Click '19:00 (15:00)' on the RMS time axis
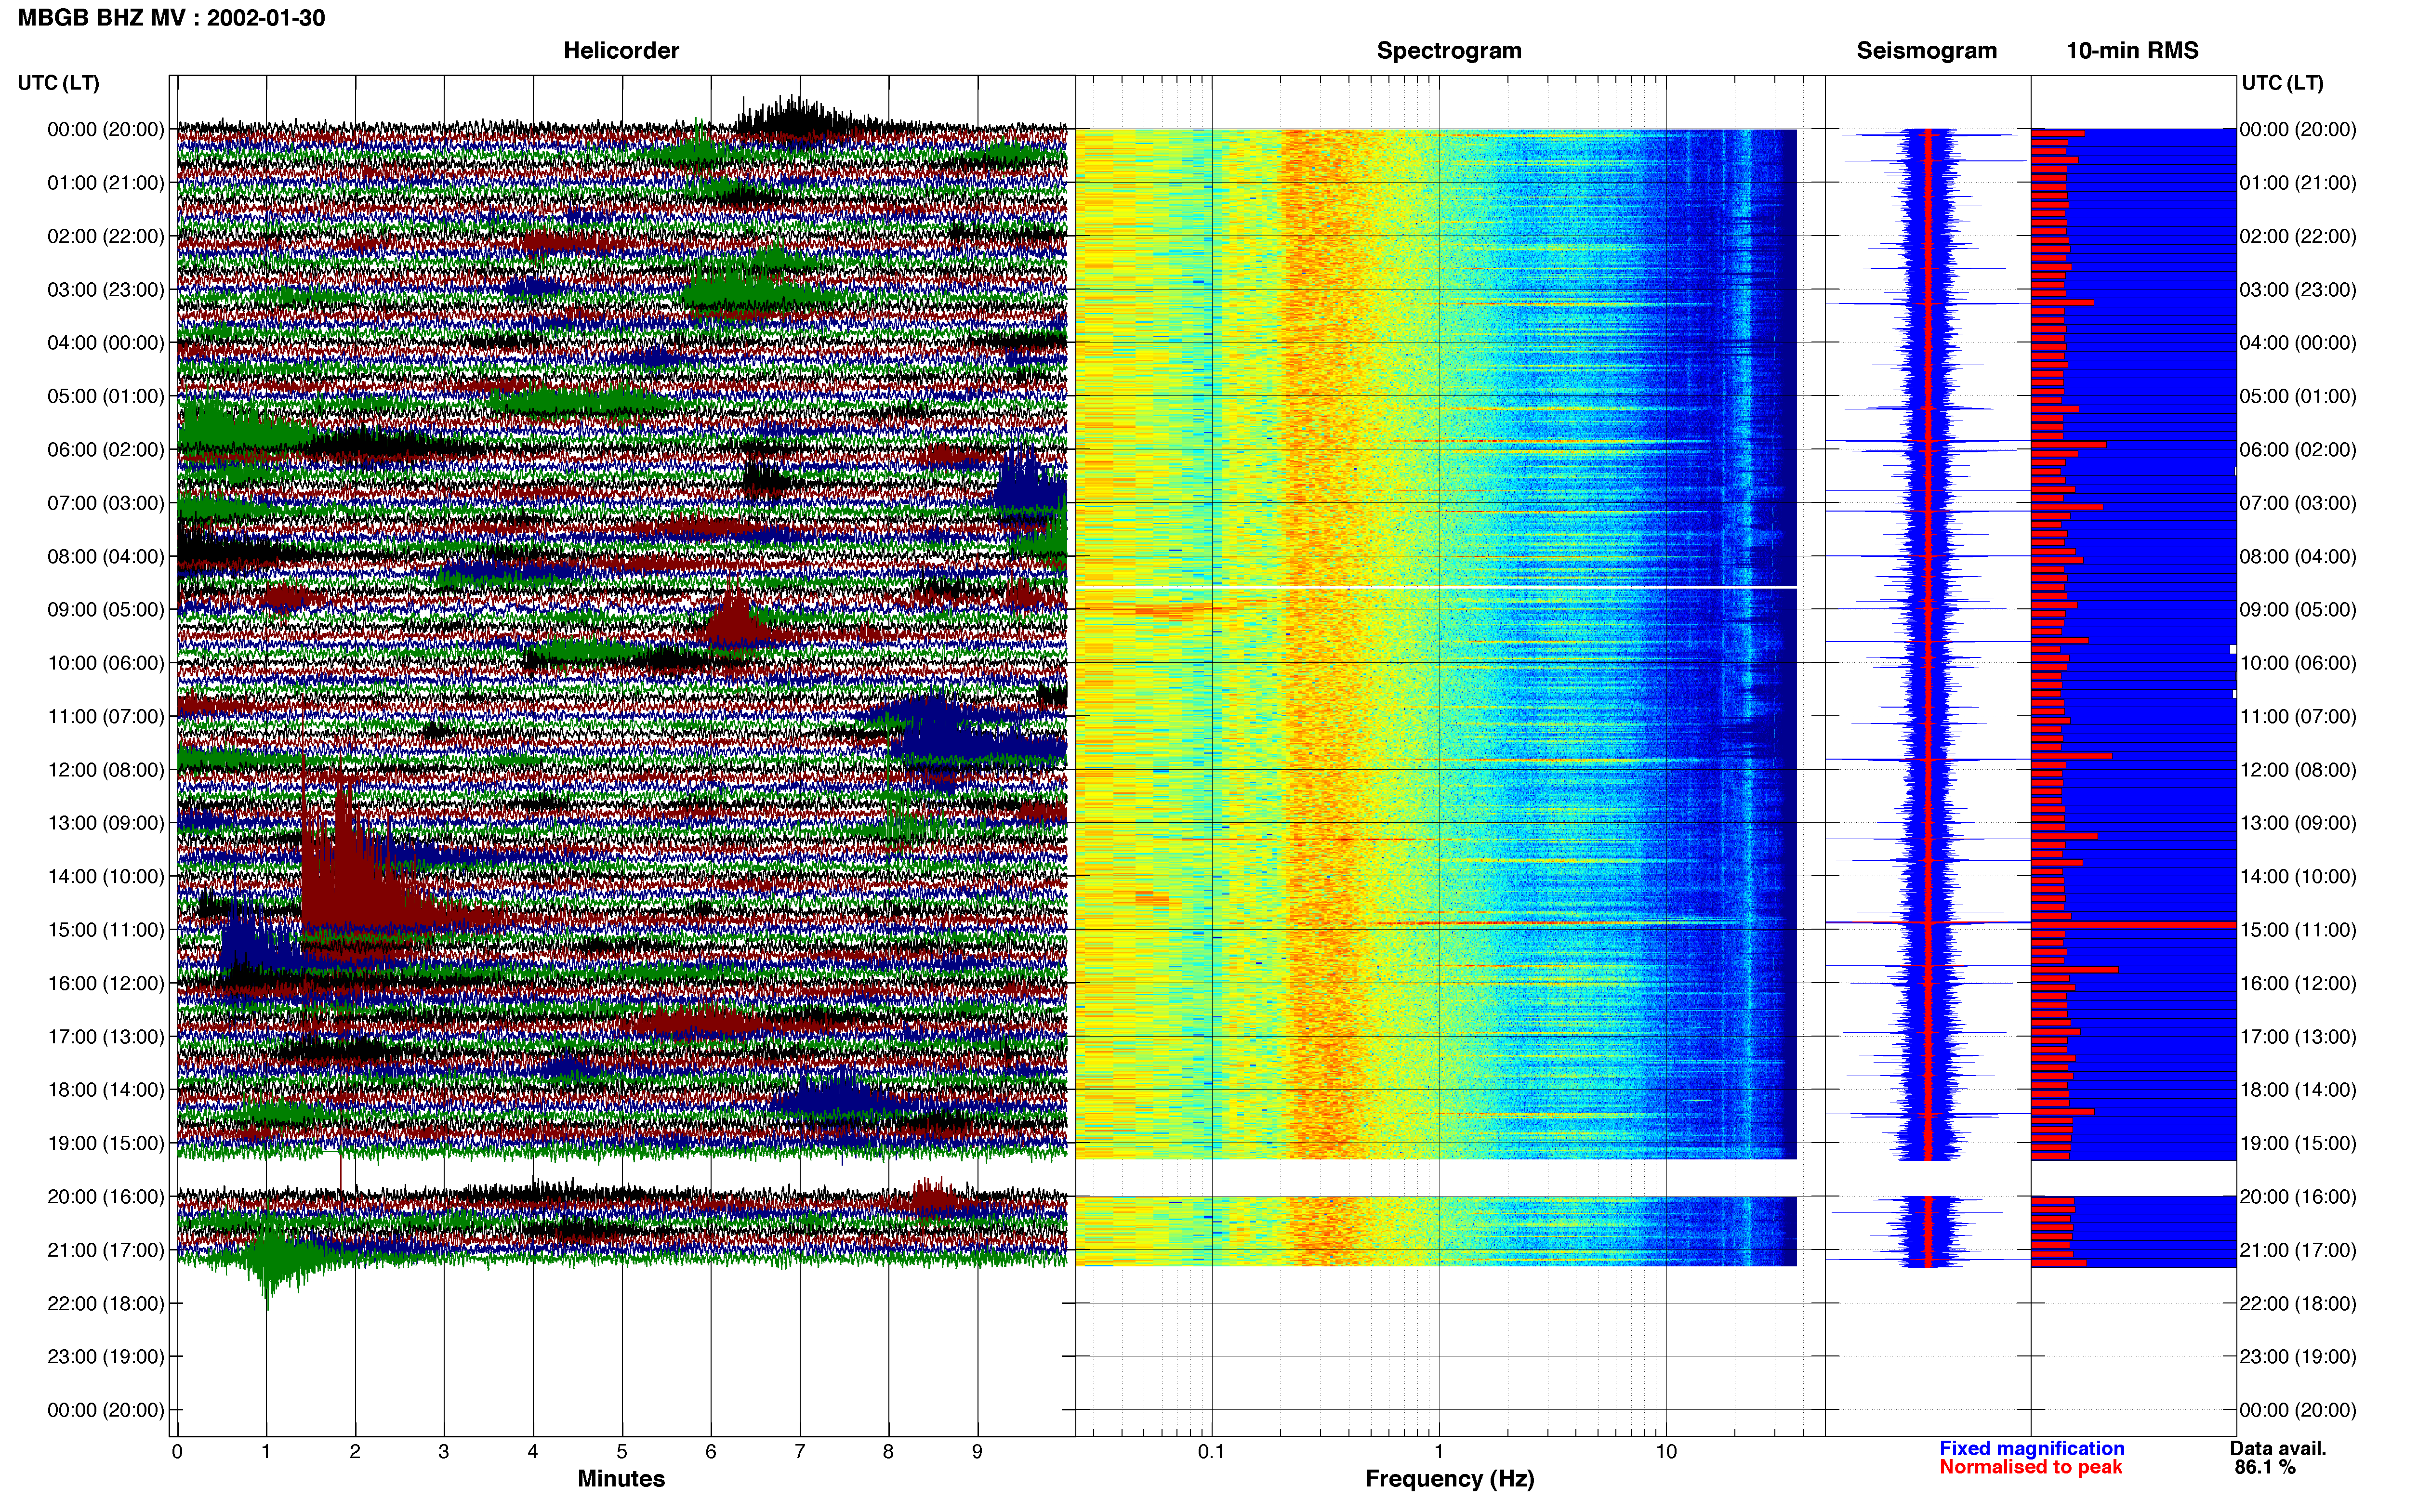2418x1512 pixels. pyautogui.click(x=2298, y=1143)
